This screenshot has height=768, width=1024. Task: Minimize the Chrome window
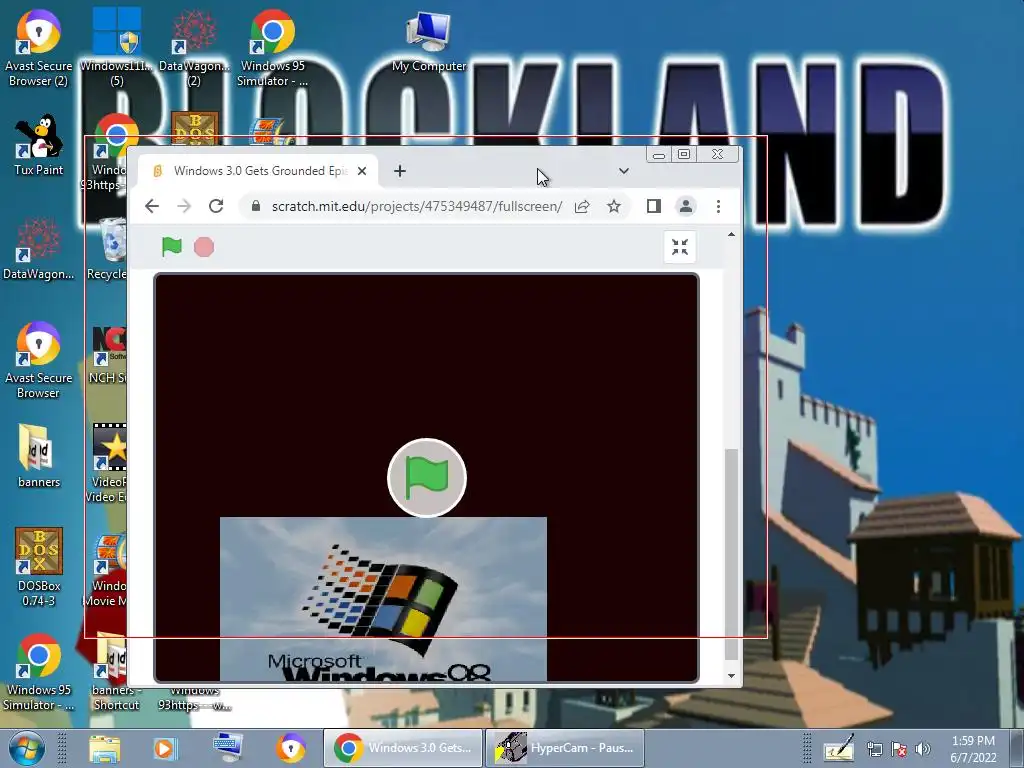659,155
